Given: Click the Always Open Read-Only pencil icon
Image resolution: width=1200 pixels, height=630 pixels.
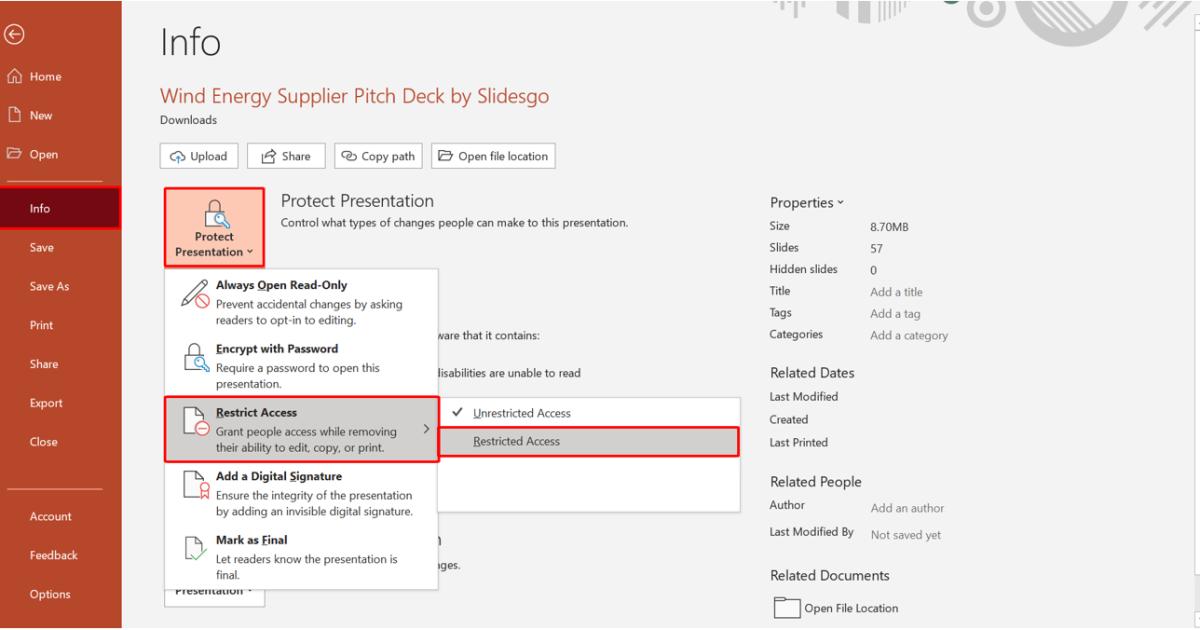Looking at the screenshot, I should (x=195, y=294).
